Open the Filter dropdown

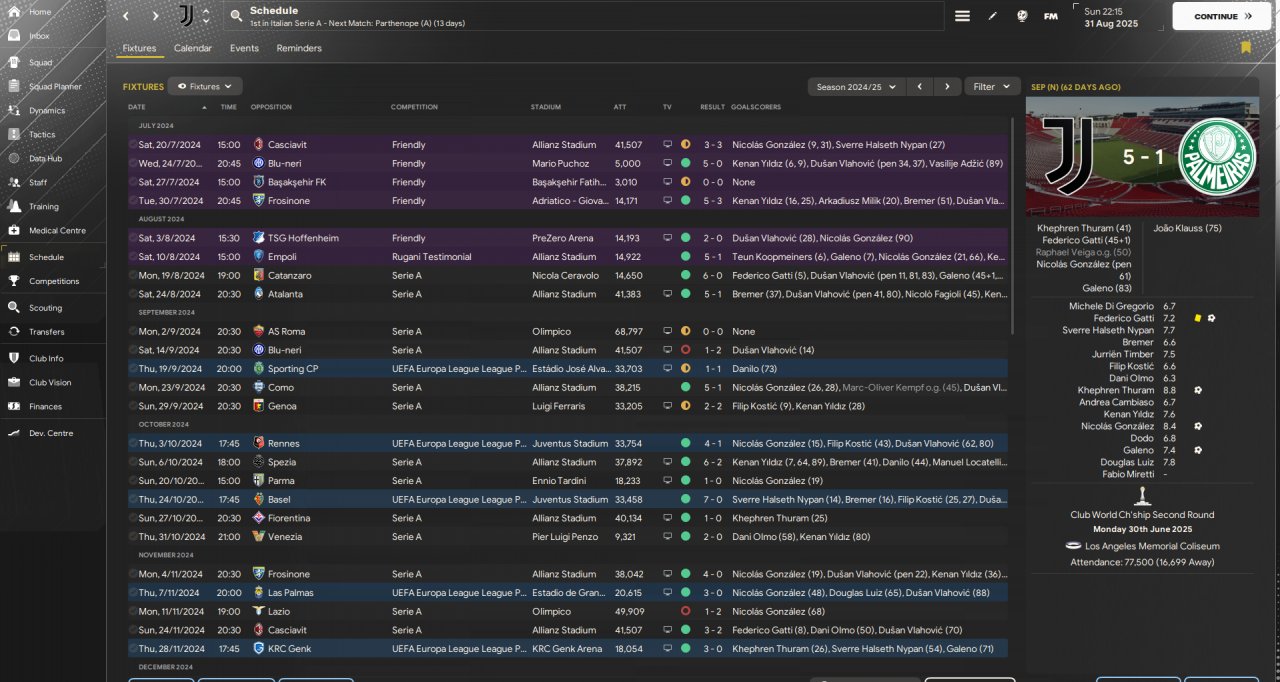991,87
